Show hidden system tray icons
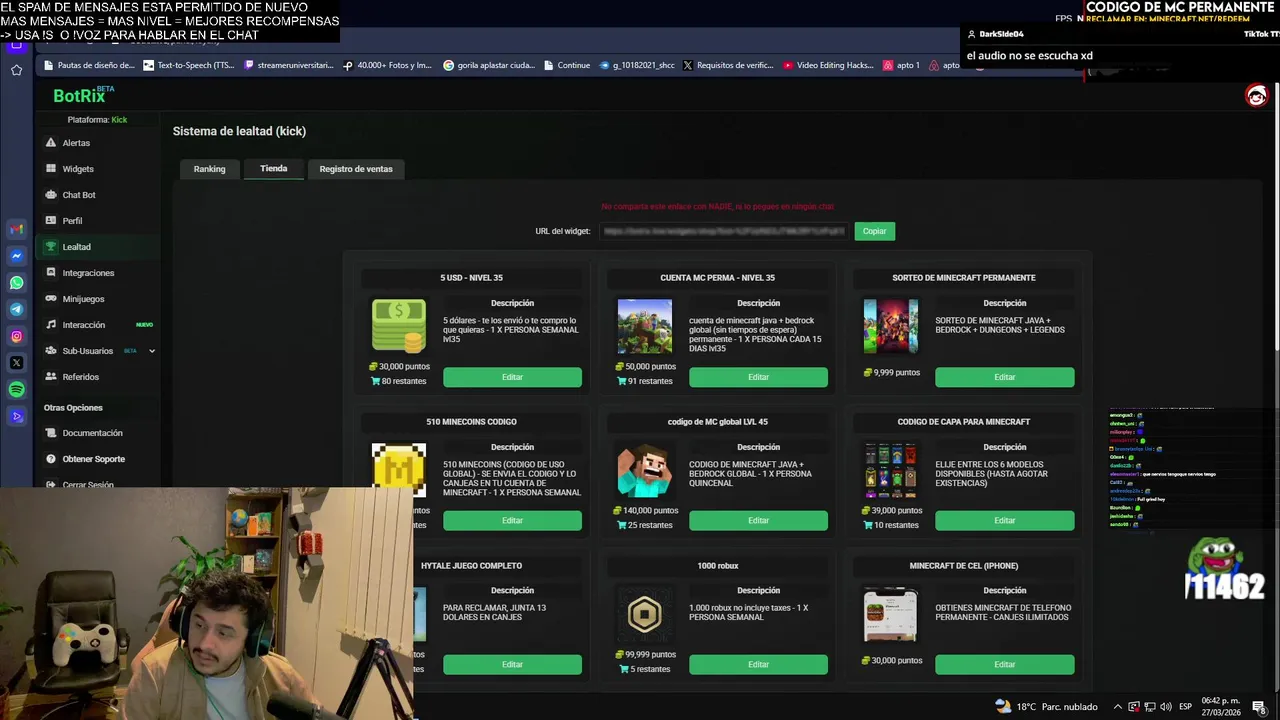Screen dimensions: 1280x720 click(x=1118, y=707)
